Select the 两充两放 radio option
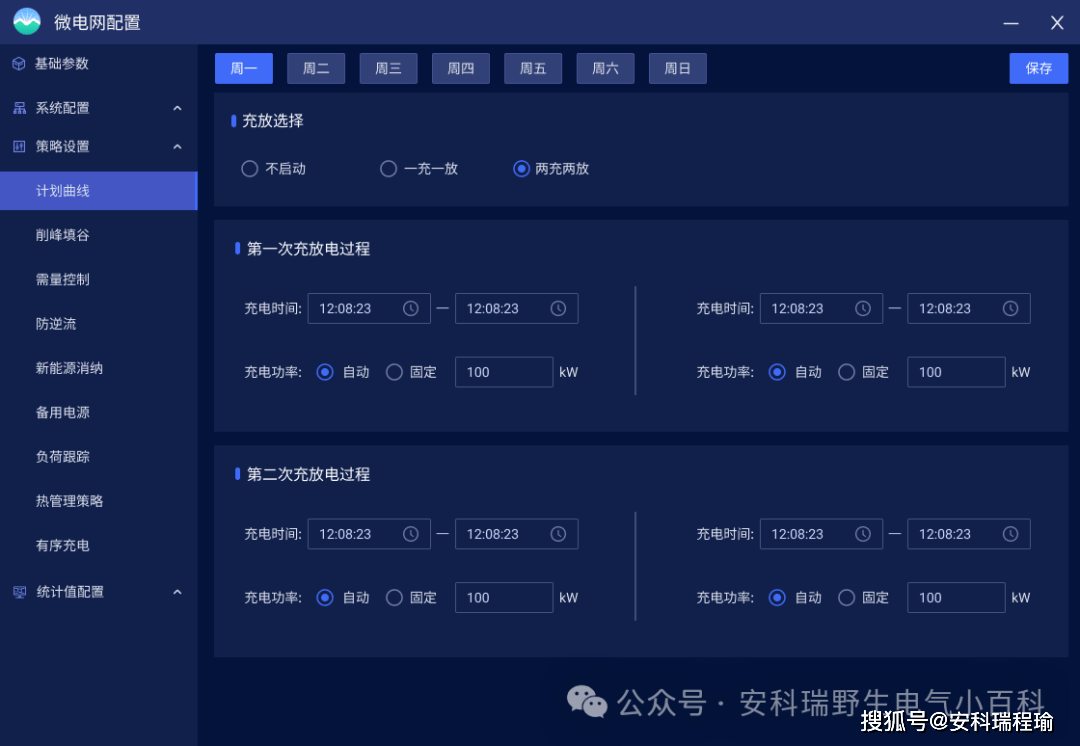The height and width of the screenshot is (746, 1080). [521, 169]
